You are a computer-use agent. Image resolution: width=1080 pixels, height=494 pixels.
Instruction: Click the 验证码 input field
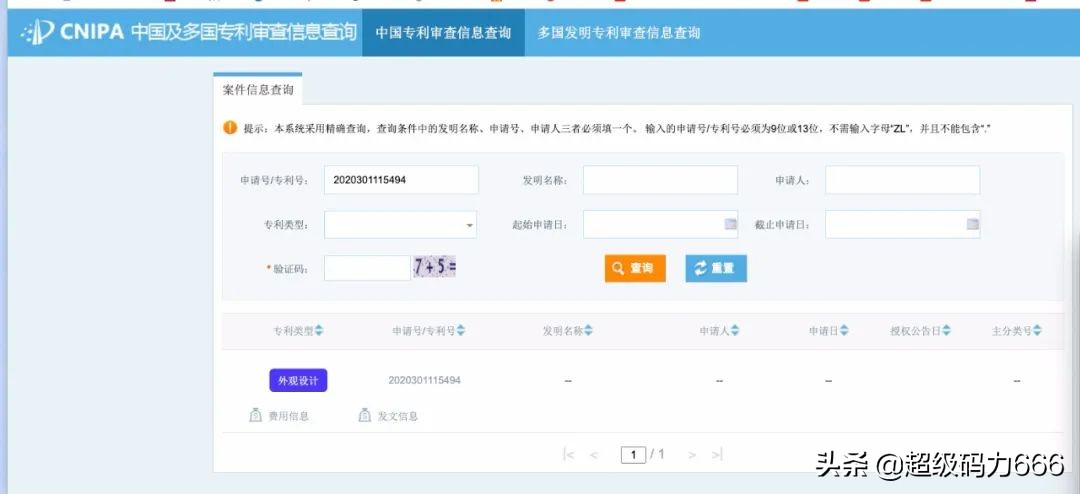point(367,268)
